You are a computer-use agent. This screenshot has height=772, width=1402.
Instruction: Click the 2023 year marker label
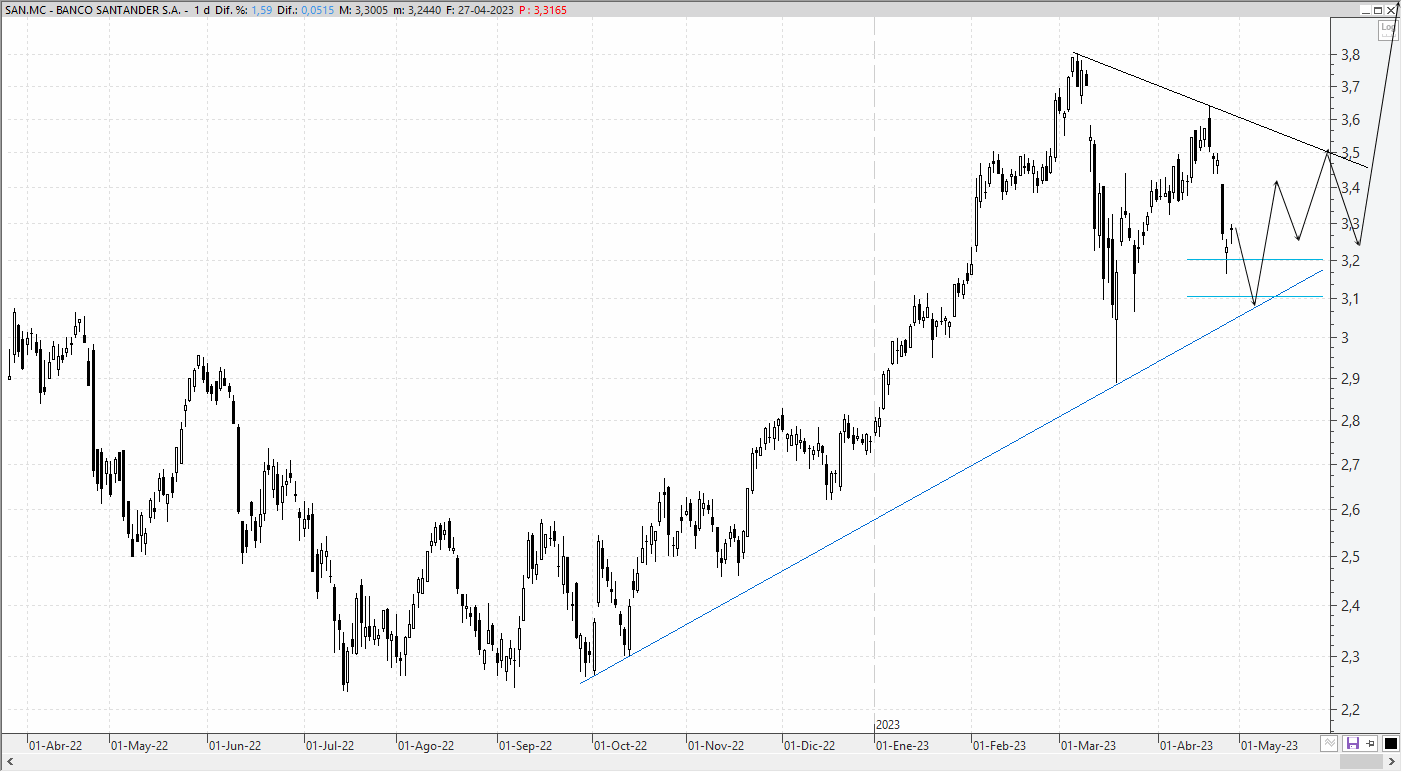click(888, 724)
